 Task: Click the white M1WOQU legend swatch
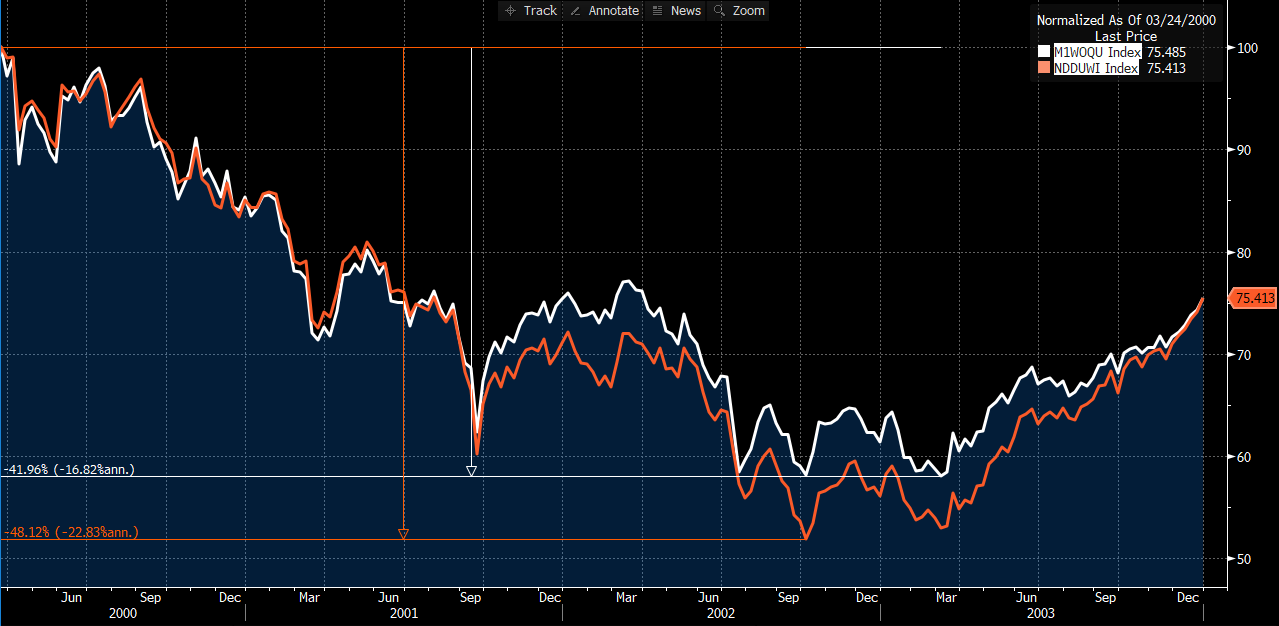point(1045,52)
